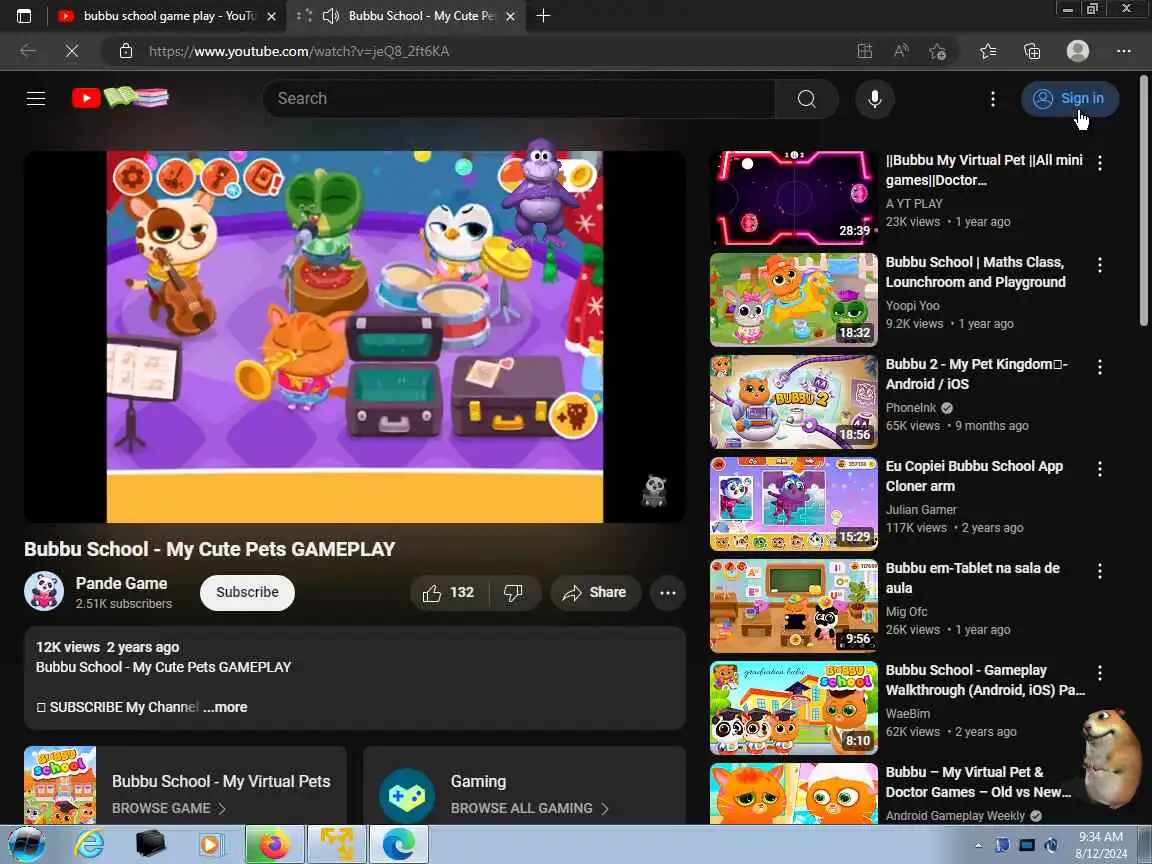The image size is (1152, 864).
Task: Open options for Eu Copiei video
Action: [1100, 469]
